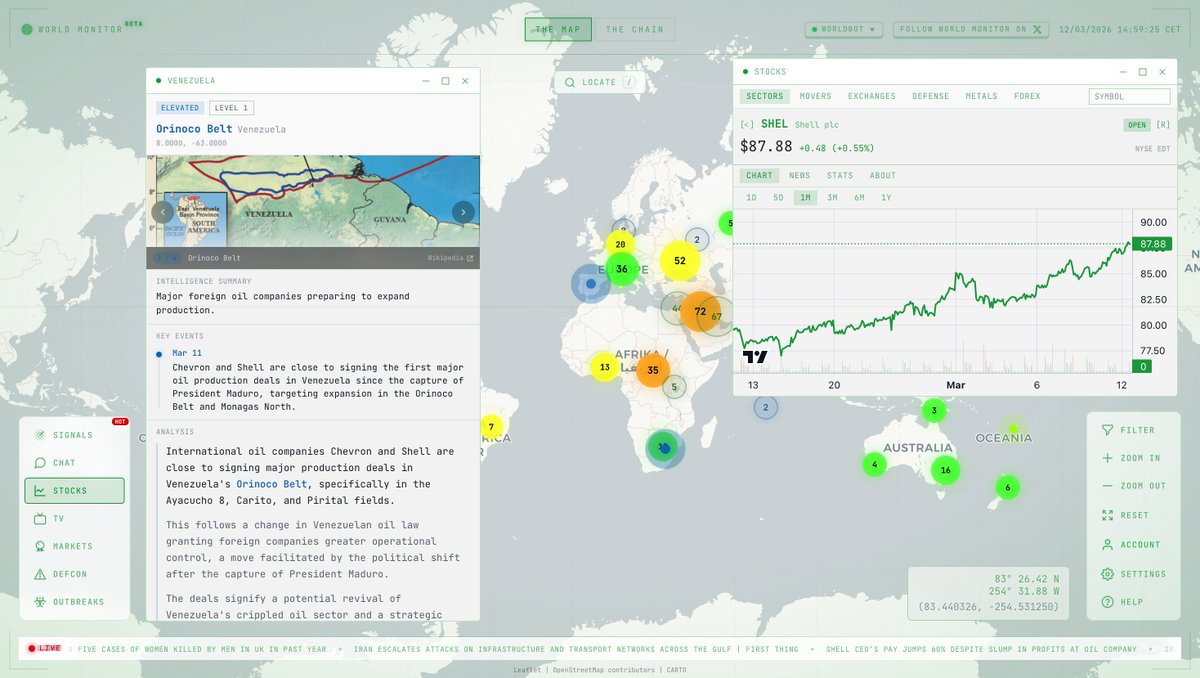Viewport: 1200px width, 678px height.
Task: Select the Forex tab
Action: click(1027, 97)
